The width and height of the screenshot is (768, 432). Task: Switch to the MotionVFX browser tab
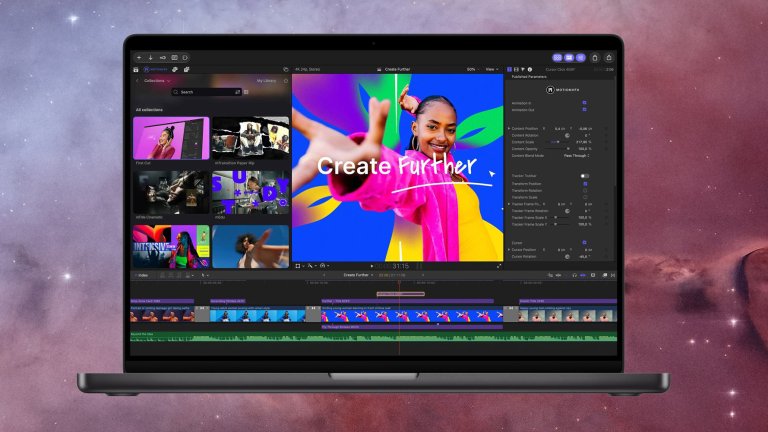[156, 70]
